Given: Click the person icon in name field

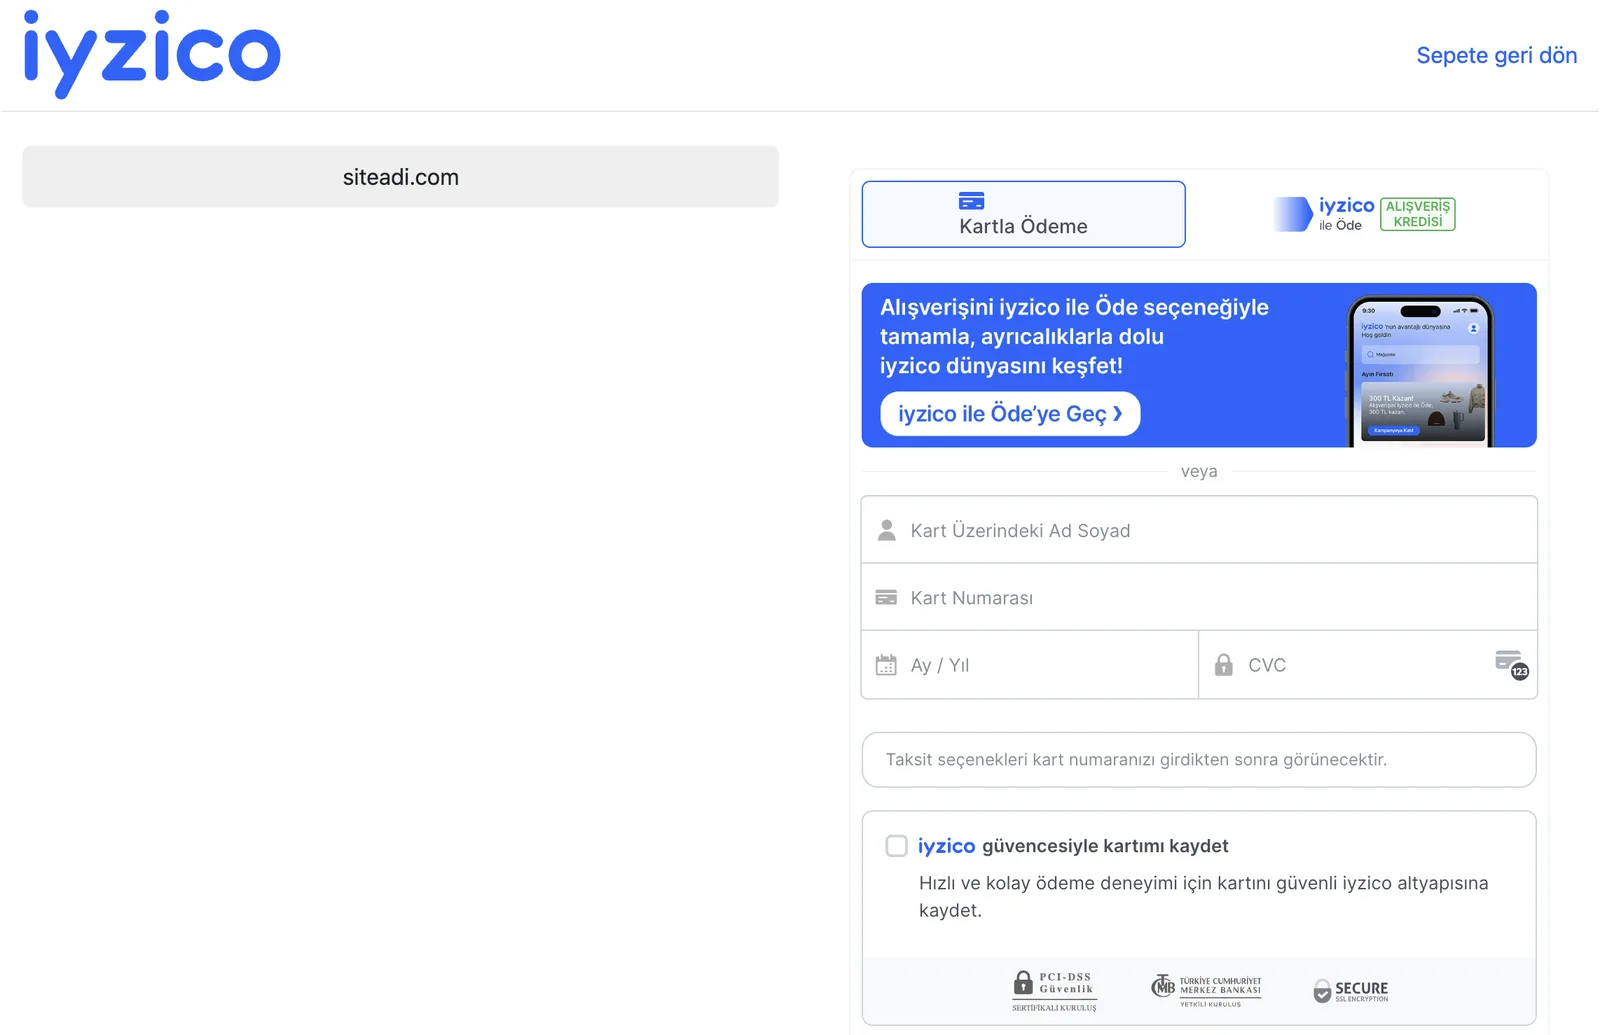Looking at the screenshot, I should (x=886, y=530).
